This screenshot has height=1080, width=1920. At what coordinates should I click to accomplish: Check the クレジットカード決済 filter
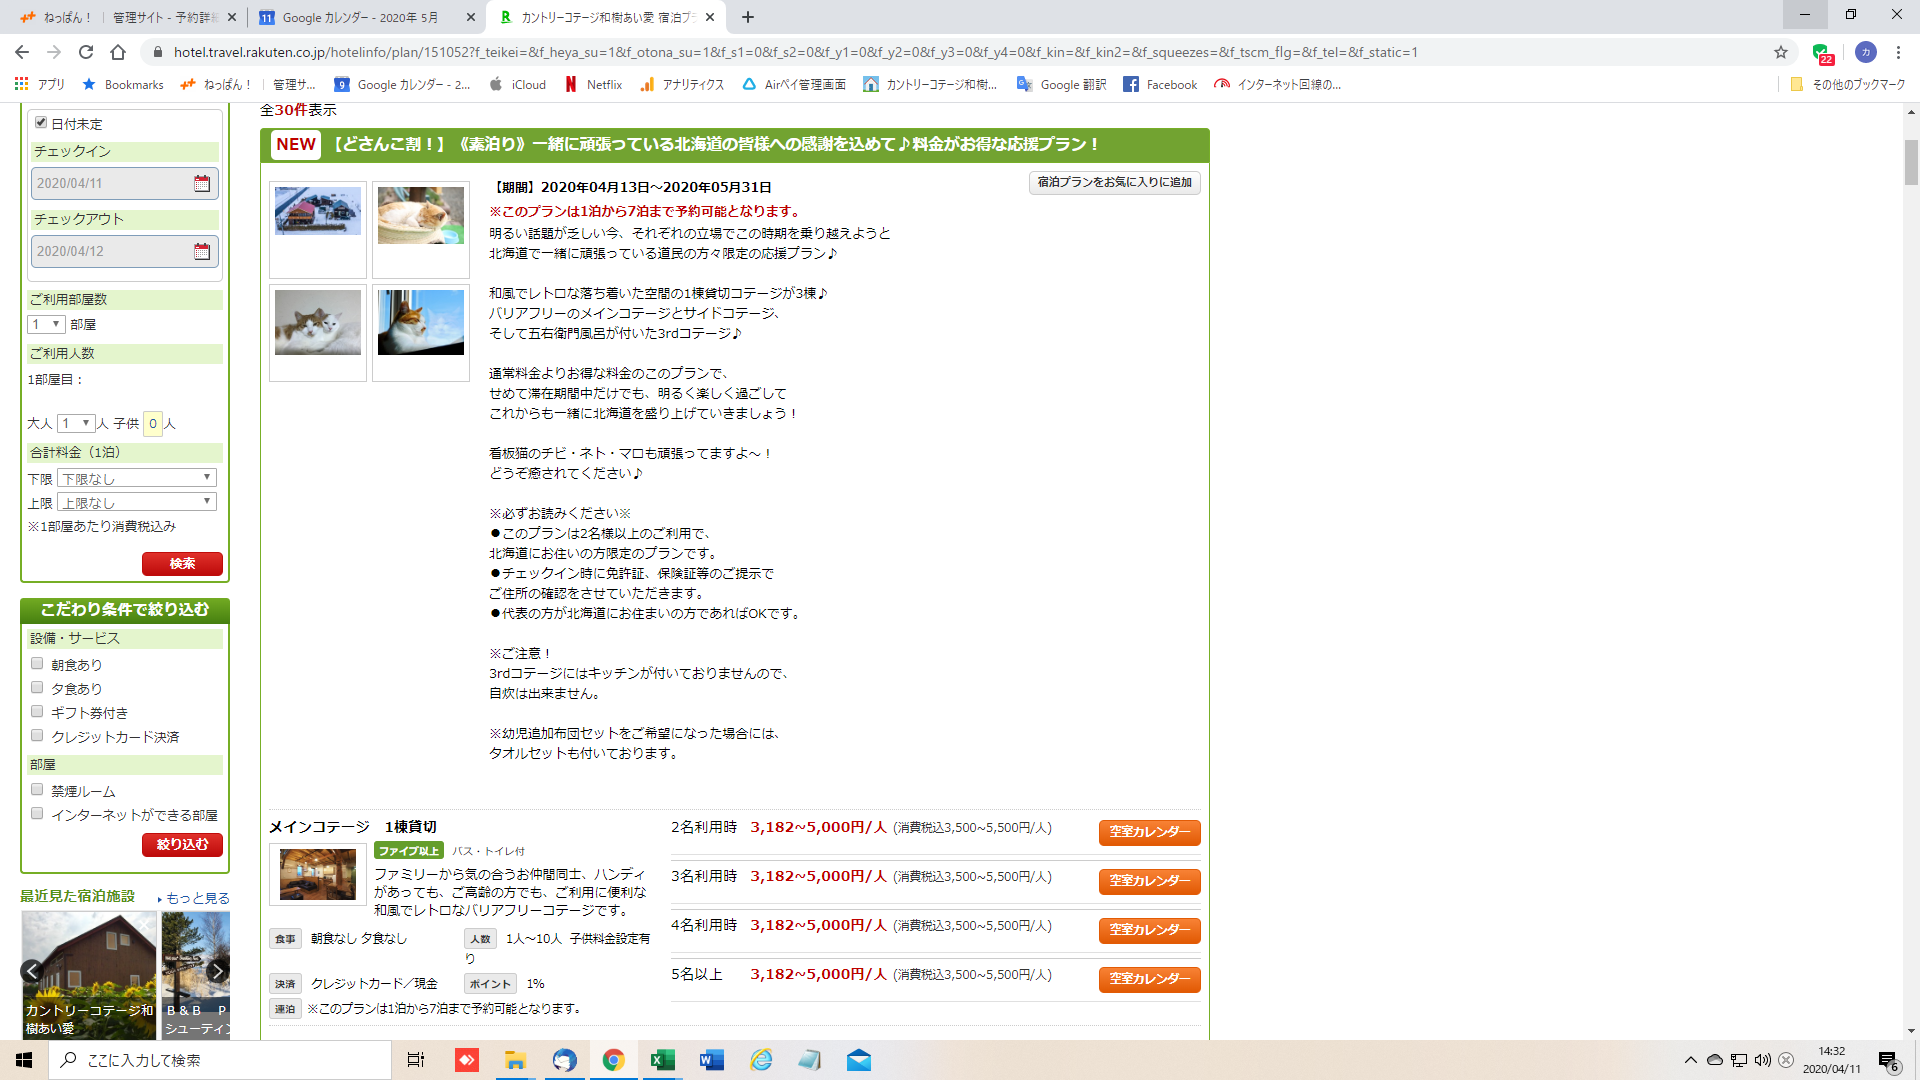[x=37, y=735]
